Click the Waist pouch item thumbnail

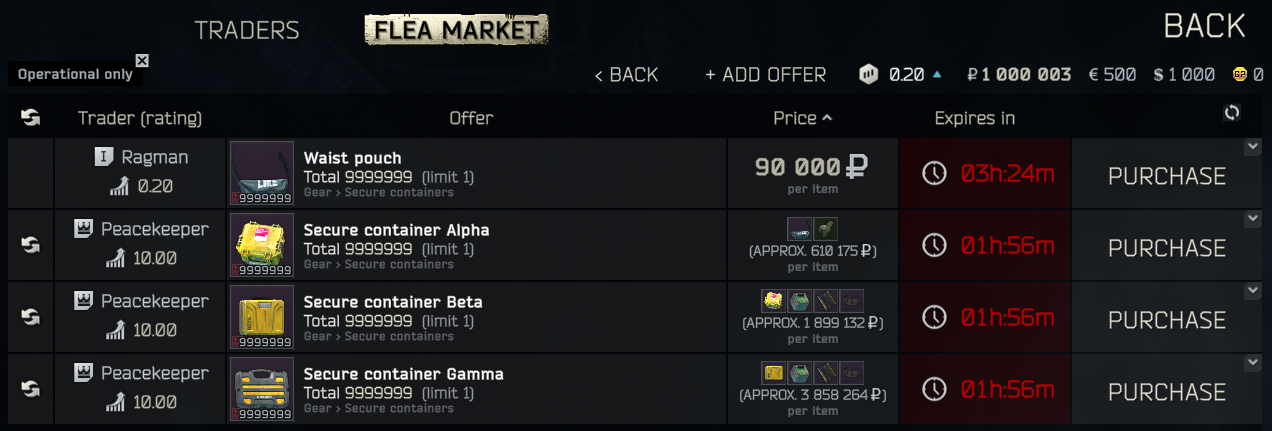pyautogui.click(x=262, y=174)
